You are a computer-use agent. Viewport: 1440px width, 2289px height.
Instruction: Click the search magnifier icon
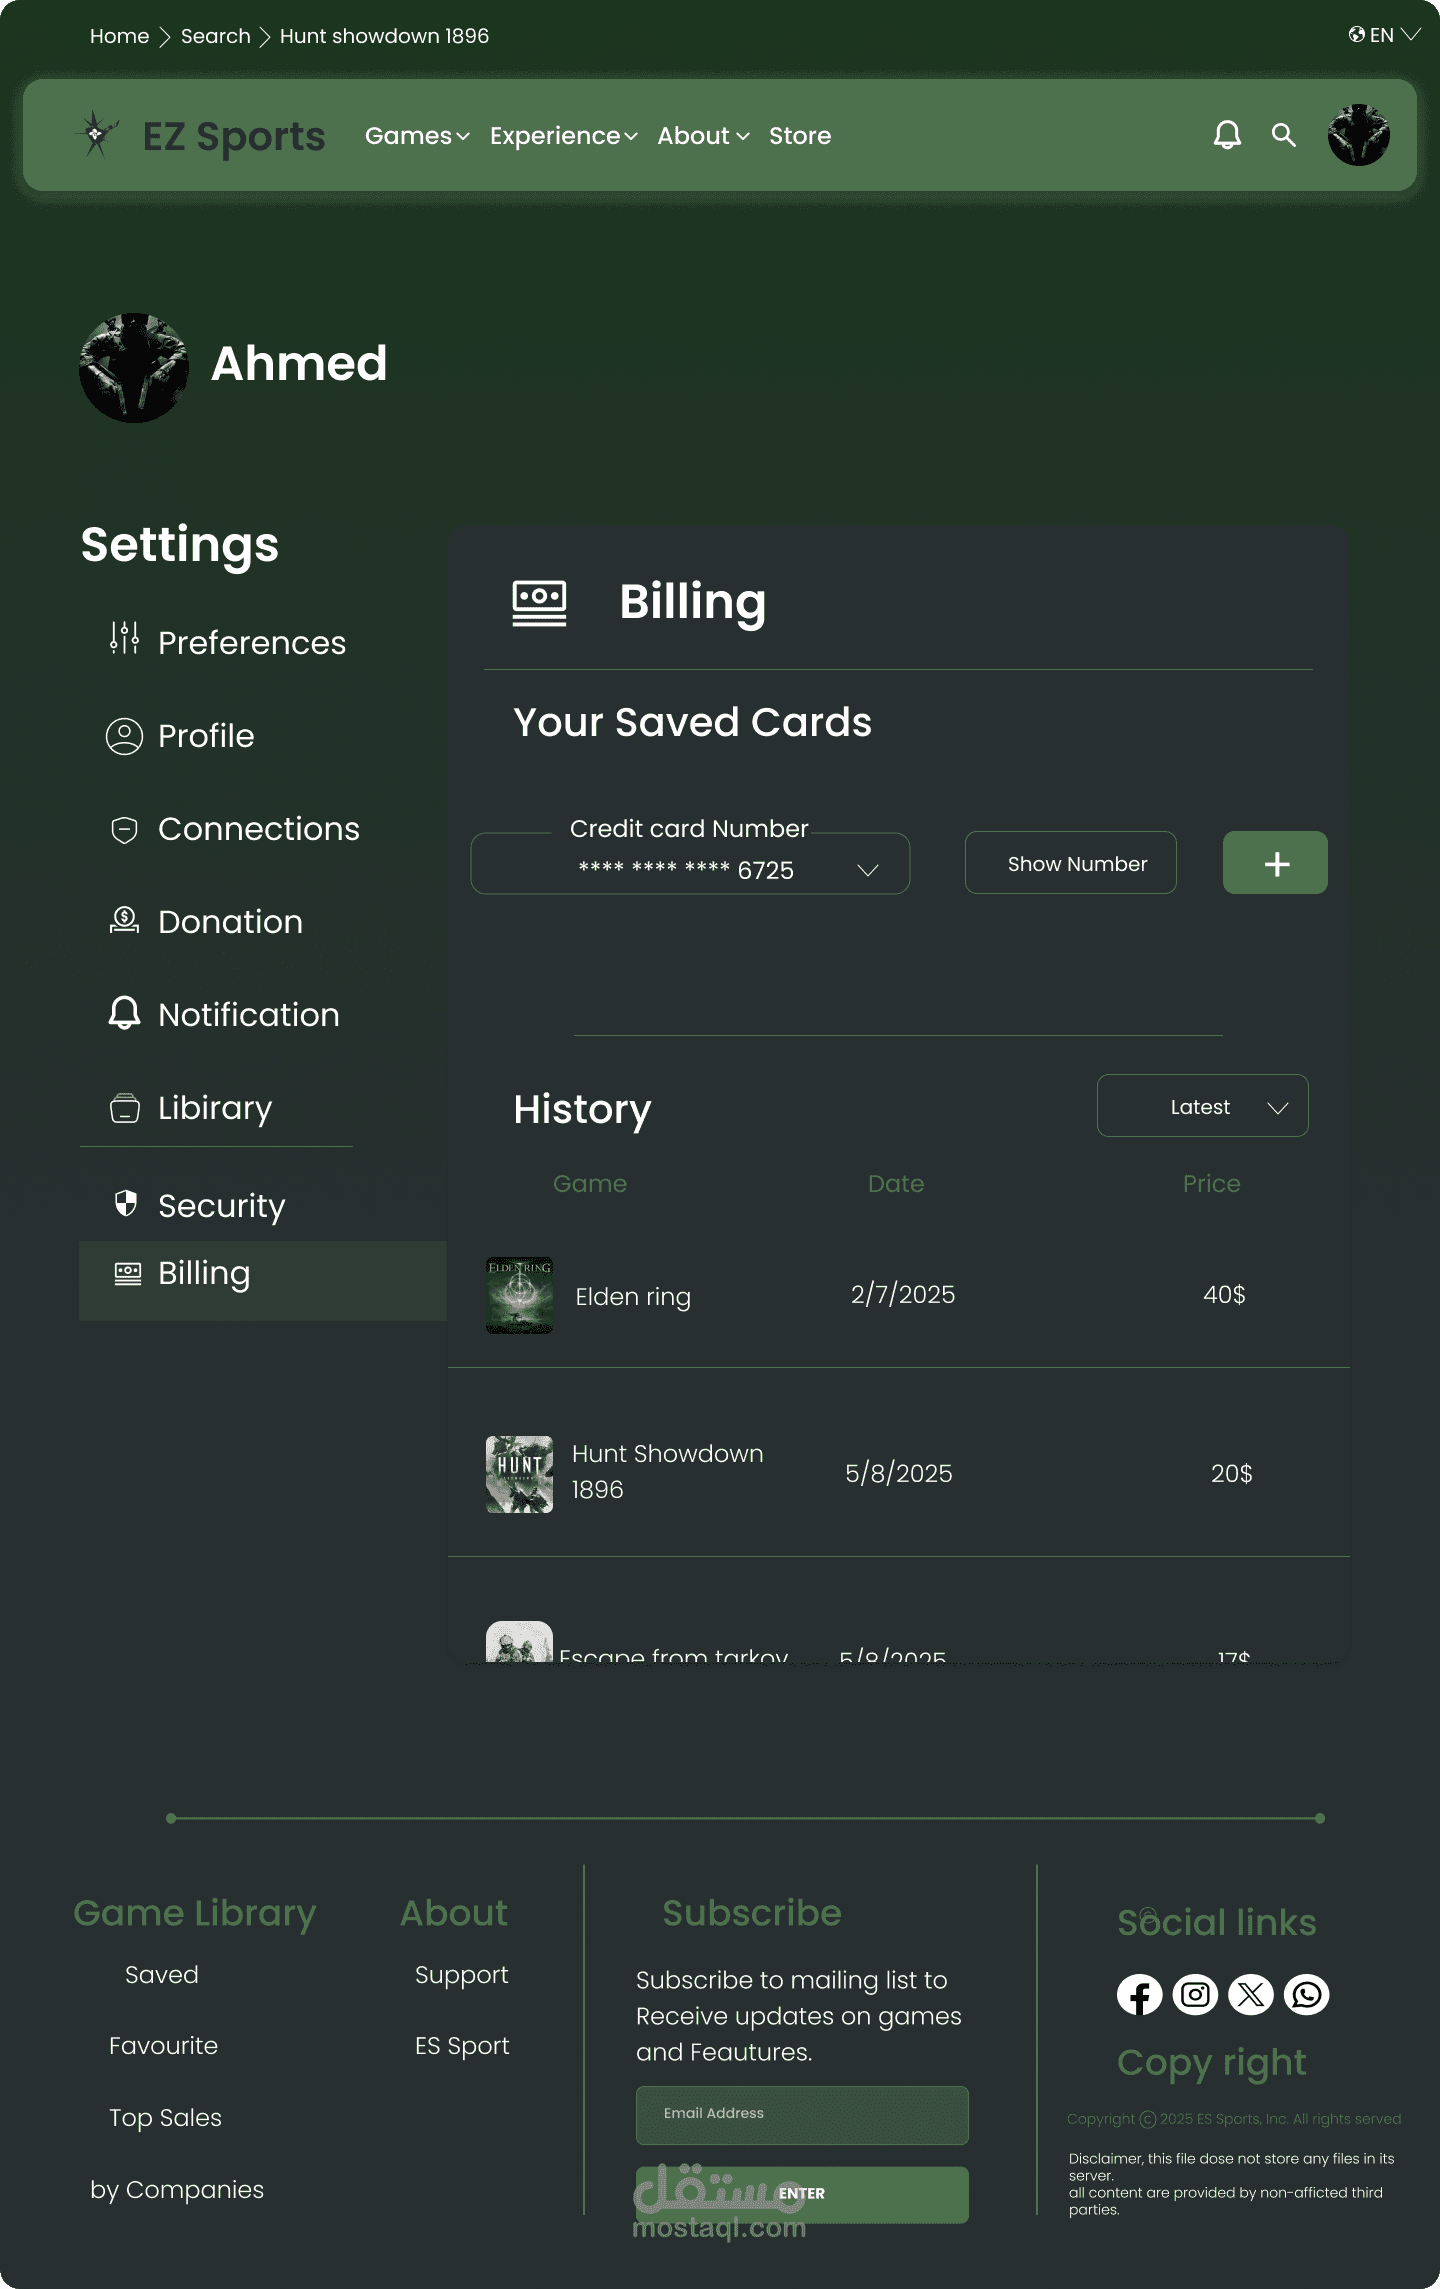pyautogui.click(x=1284, y=135)
